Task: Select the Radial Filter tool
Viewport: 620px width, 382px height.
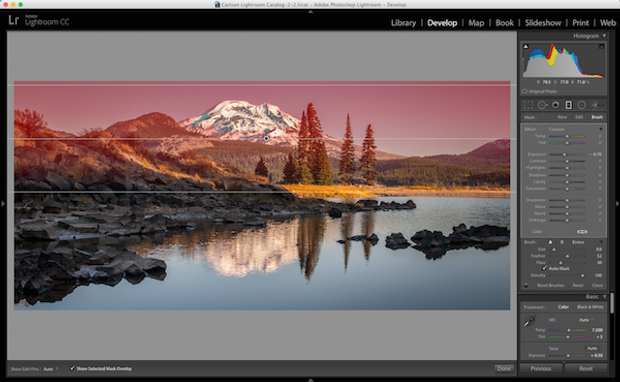Action: click(581, 105)
